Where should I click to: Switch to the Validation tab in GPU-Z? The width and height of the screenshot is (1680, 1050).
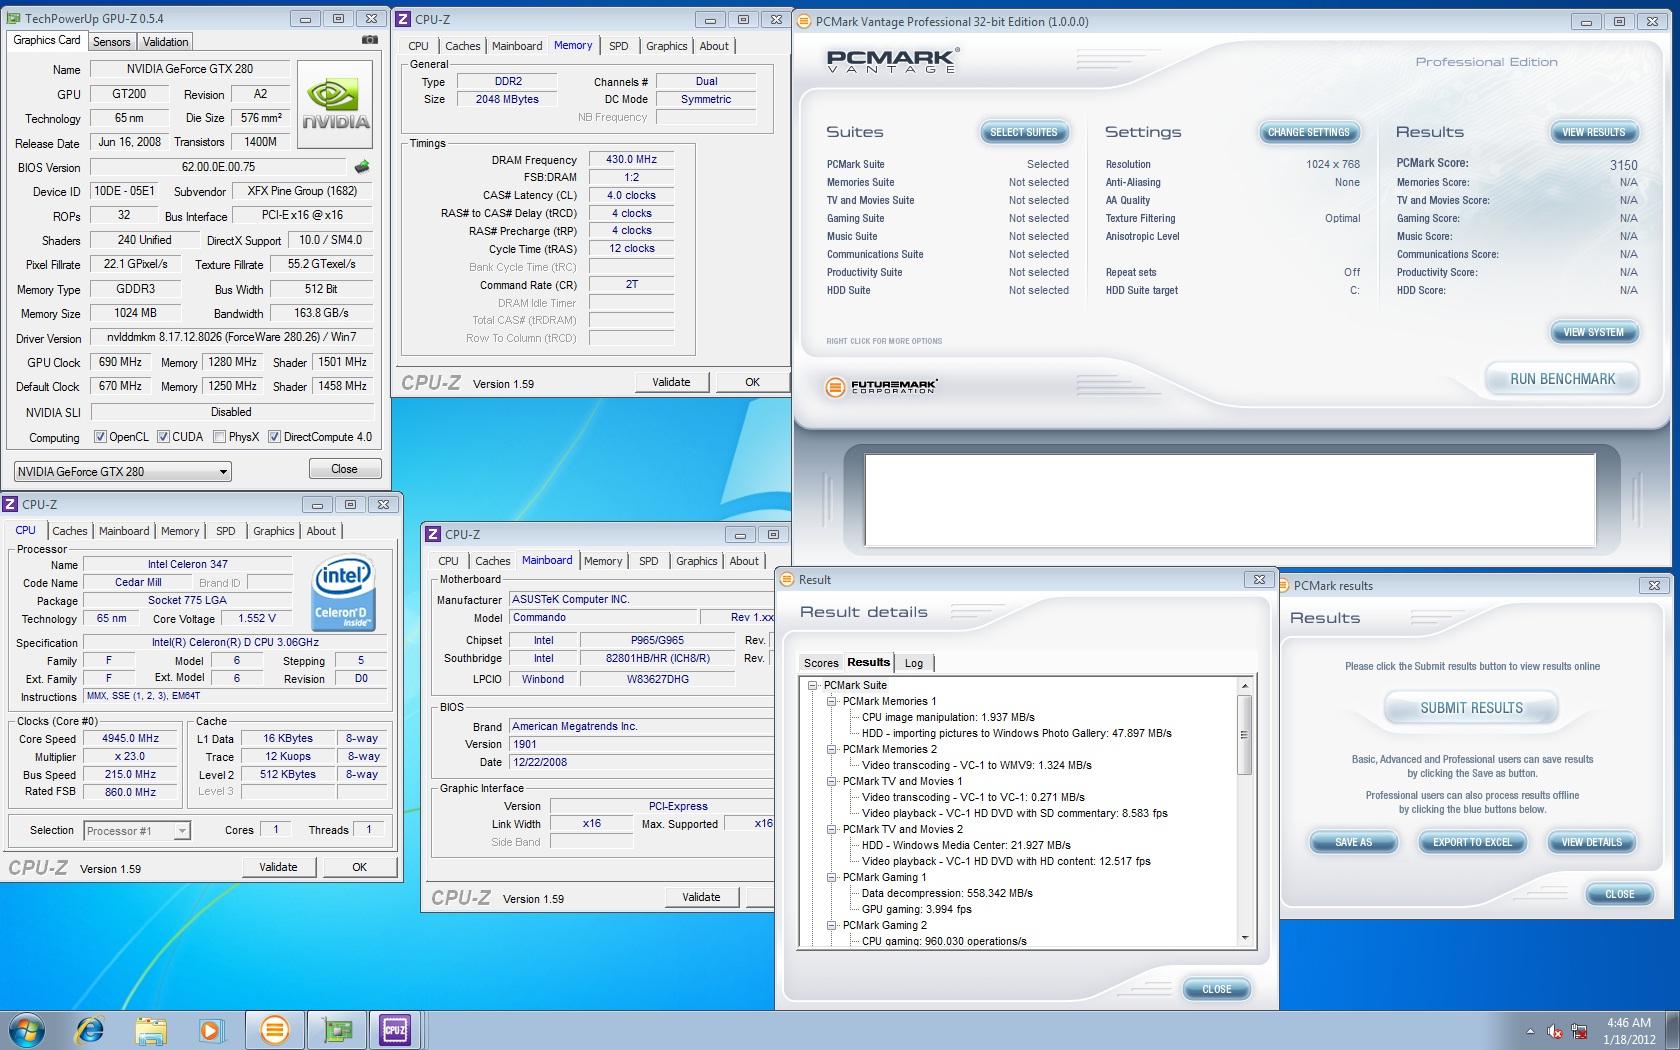coord(165,42)
